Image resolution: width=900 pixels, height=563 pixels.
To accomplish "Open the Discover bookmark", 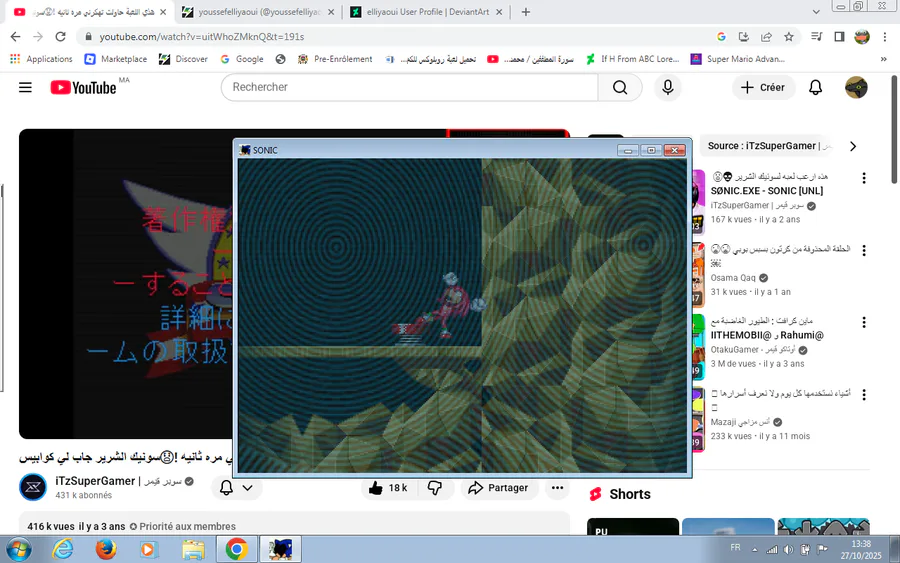I will pos(184,59).
